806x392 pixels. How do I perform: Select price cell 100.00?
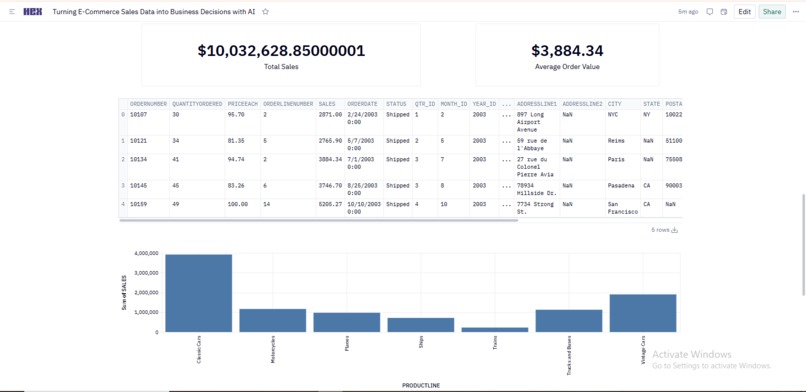click(x=243, y=208)
